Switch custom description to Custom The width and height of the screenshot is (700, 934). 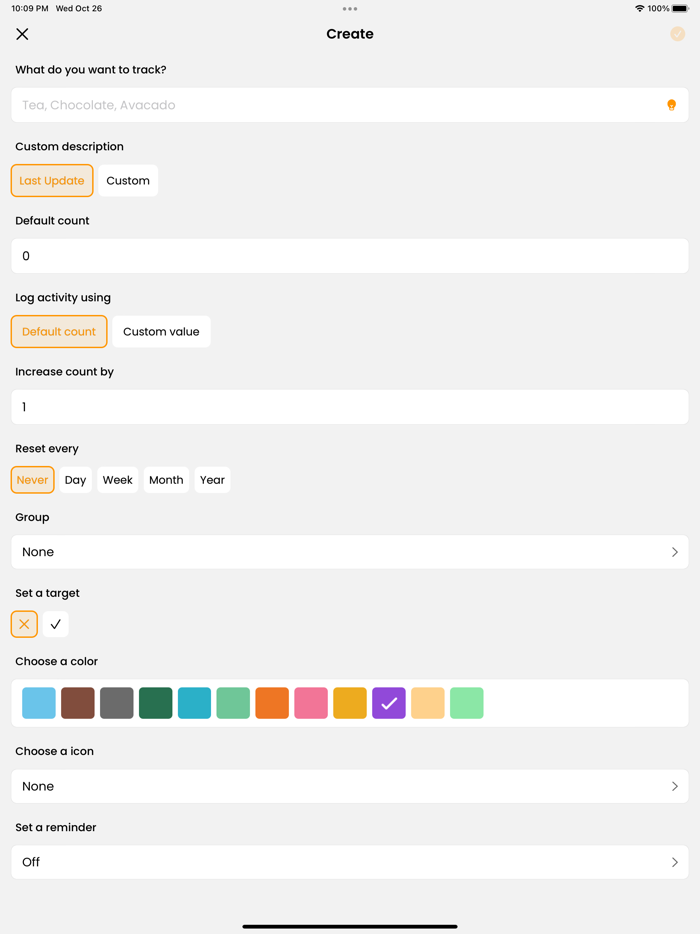pos(128,180)
